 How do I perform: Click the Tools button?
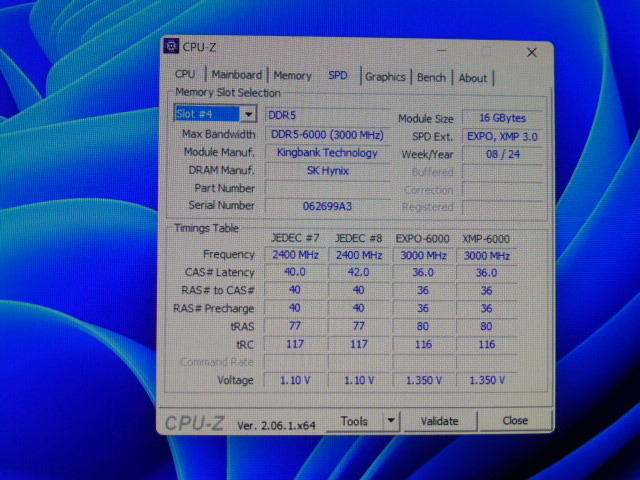coord(354,421)
